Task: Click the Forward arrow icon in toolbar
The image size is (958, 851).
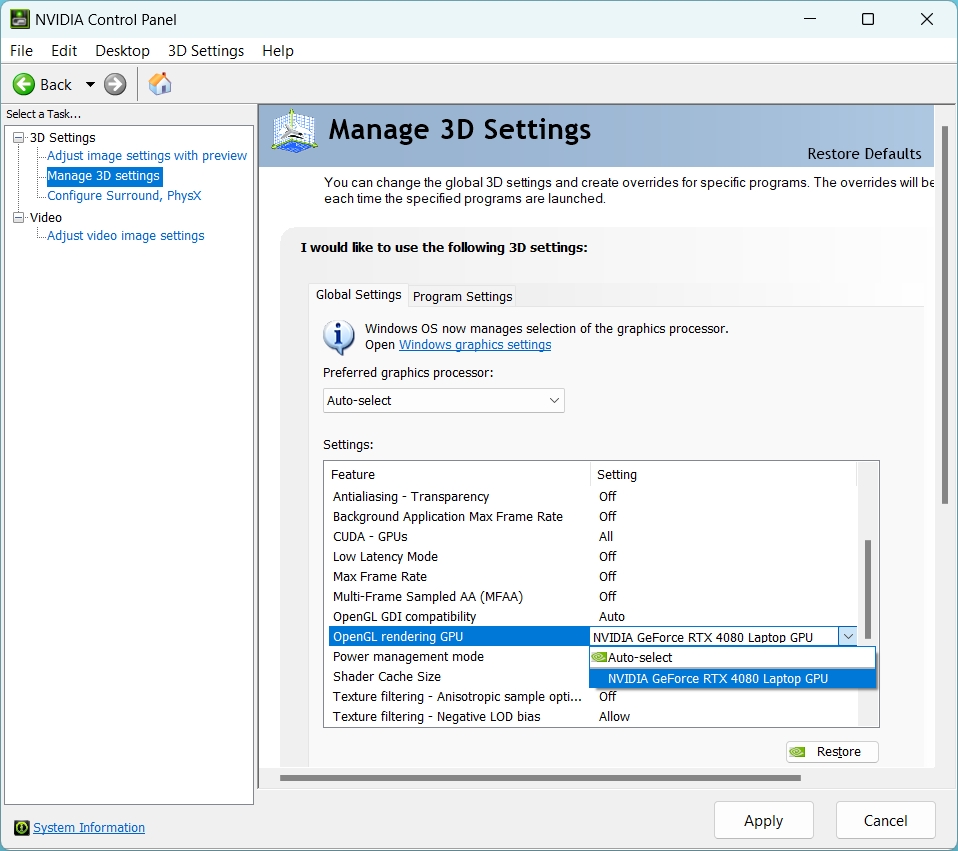Action: point(116,85)
